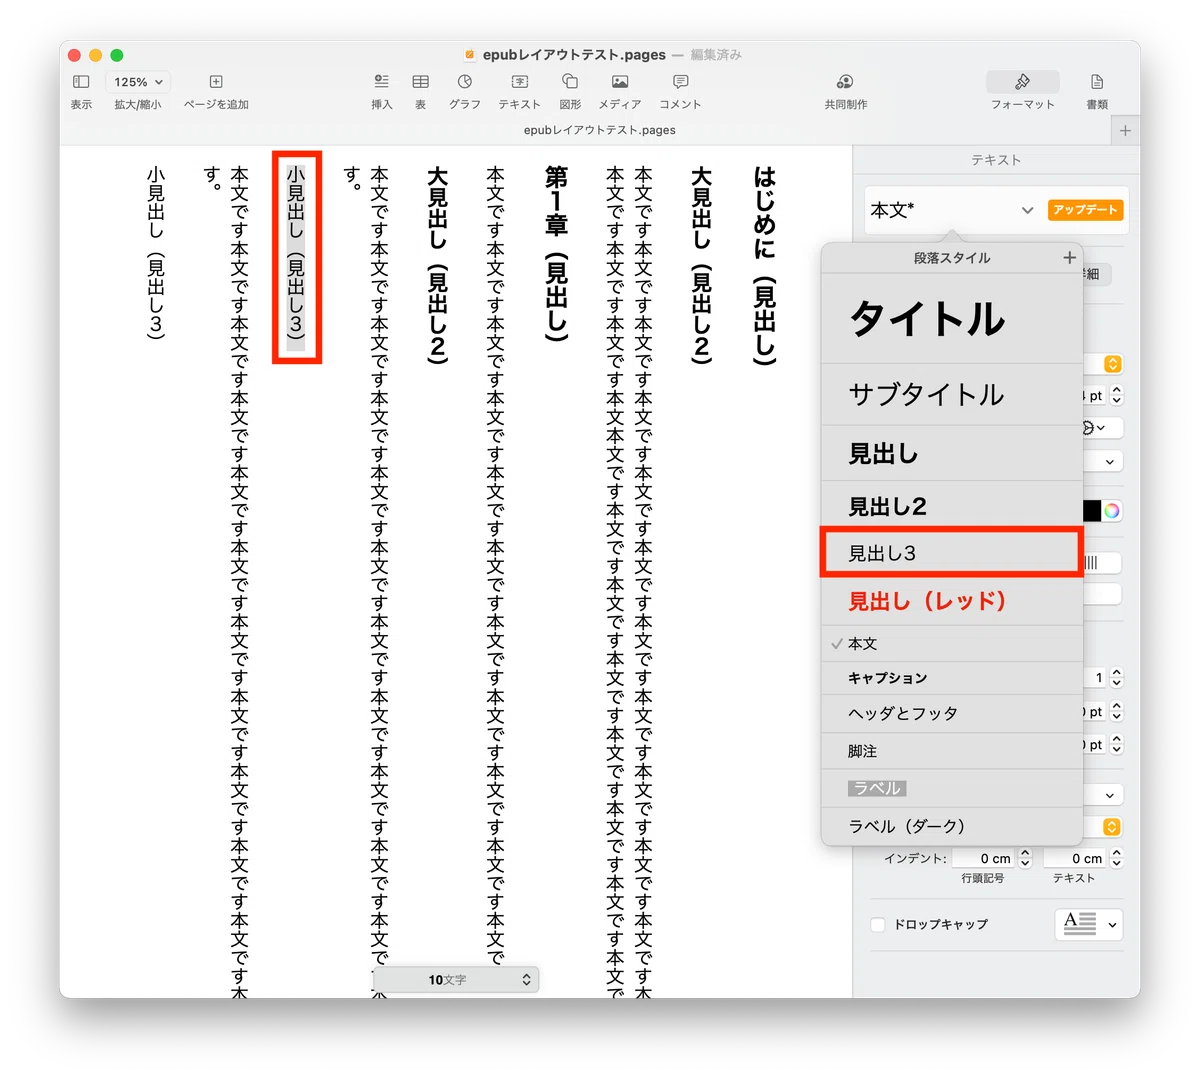Open the 挿入 insert menu icon
1200x1077 pixels.
point(381,82)
